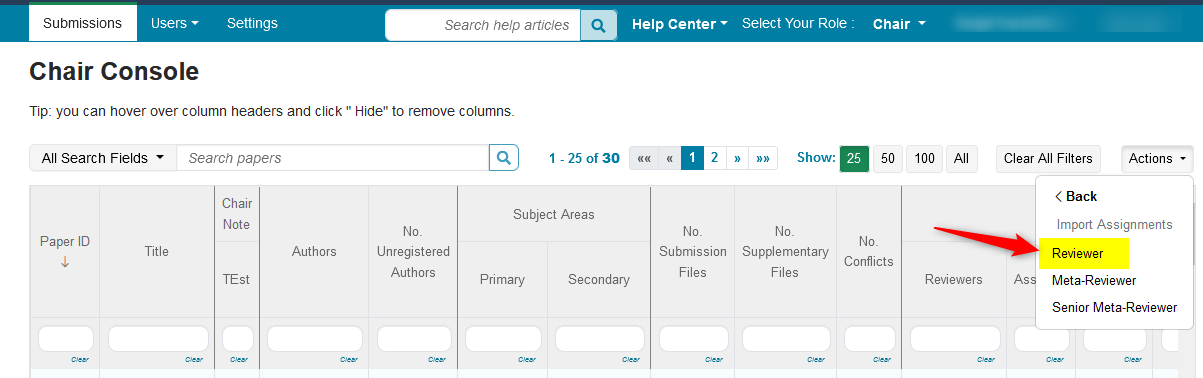Image resolution: width=1203 pixels, height=378 pixels.
Task: Click the Search help articles field
Action: (483, 25)
